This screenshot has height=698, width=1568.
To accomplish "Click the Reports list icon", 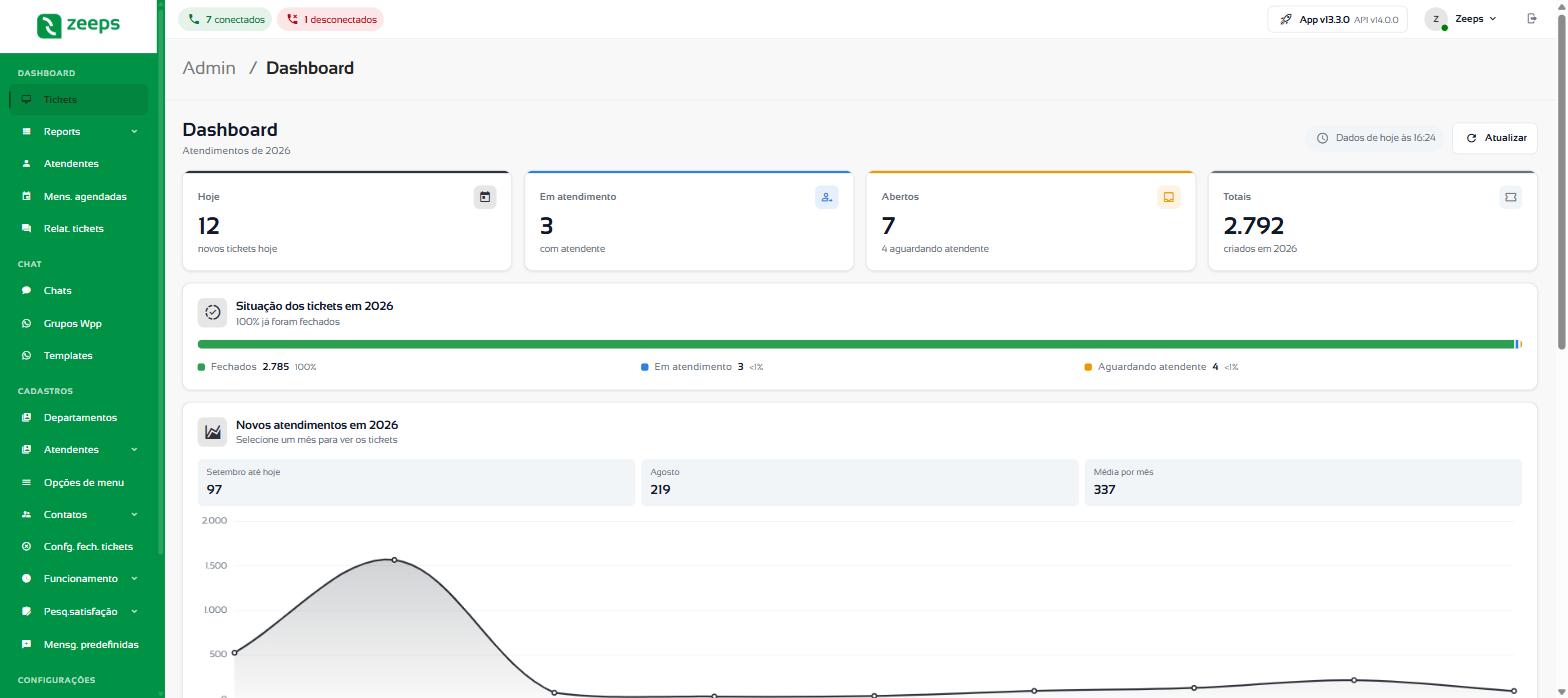I will [26, 131].
